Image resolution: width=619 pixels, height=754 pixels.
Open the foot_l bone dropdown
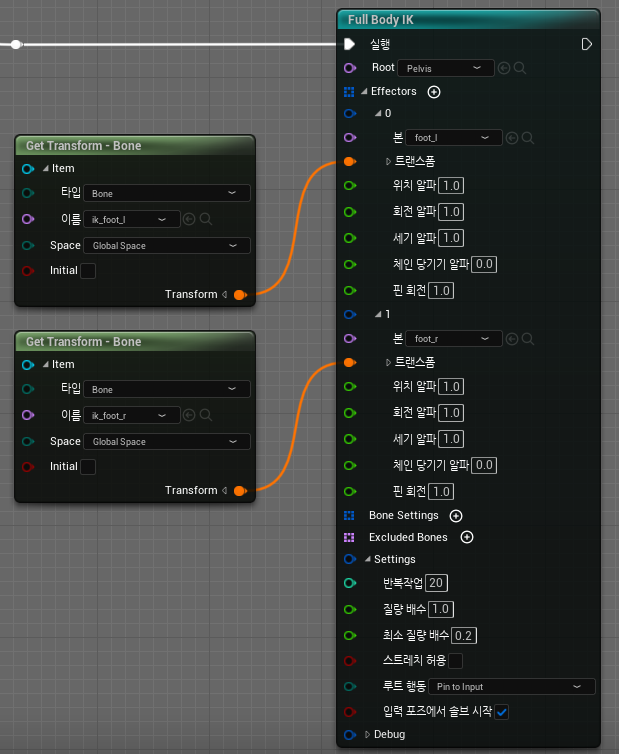tap(454, 138)
